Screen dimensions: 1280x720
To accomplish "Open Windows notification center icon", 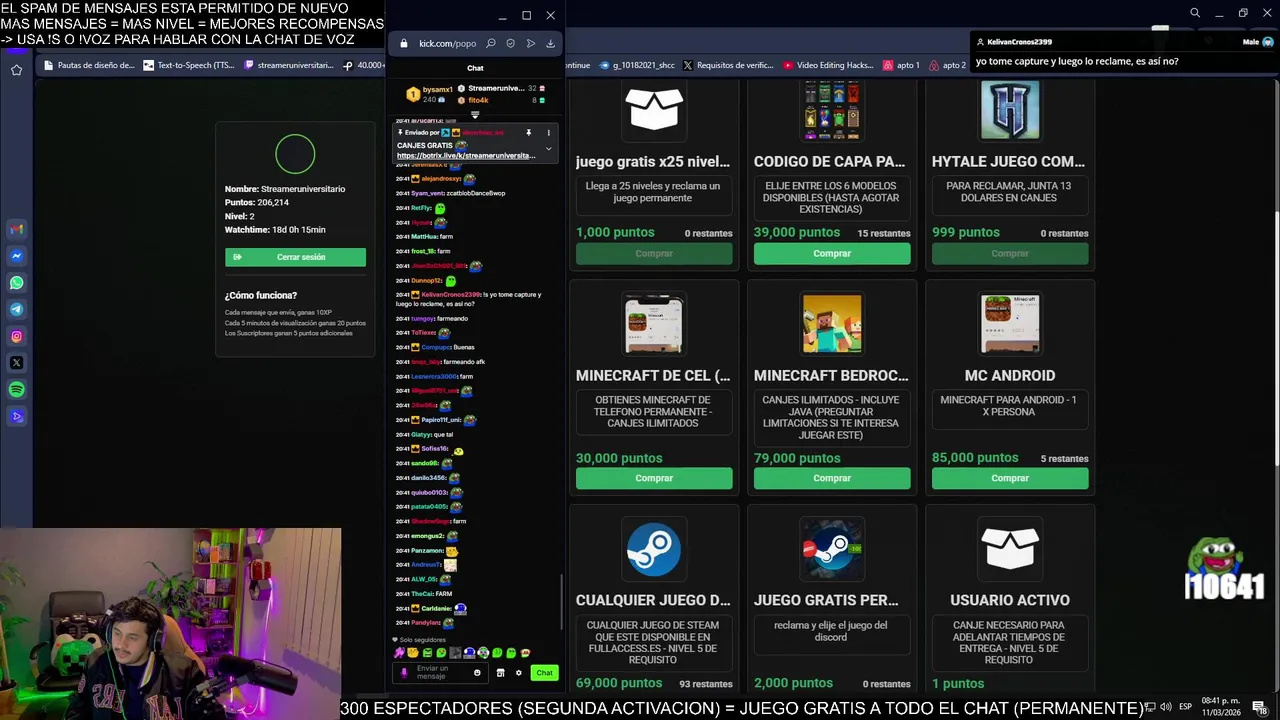I will coord(1259,707).
